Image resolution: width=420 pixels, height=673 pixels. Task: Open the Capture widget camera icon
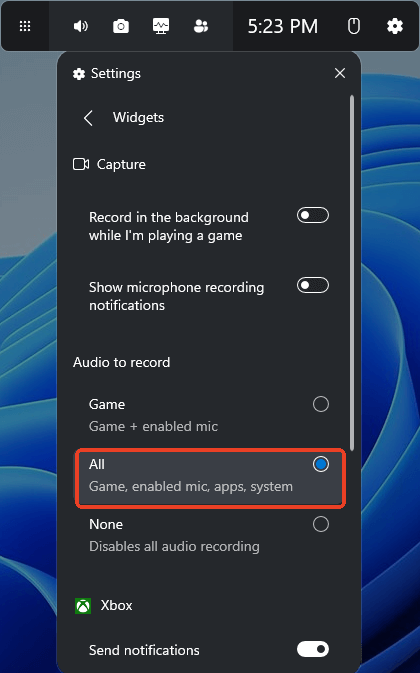click(121, 27)
